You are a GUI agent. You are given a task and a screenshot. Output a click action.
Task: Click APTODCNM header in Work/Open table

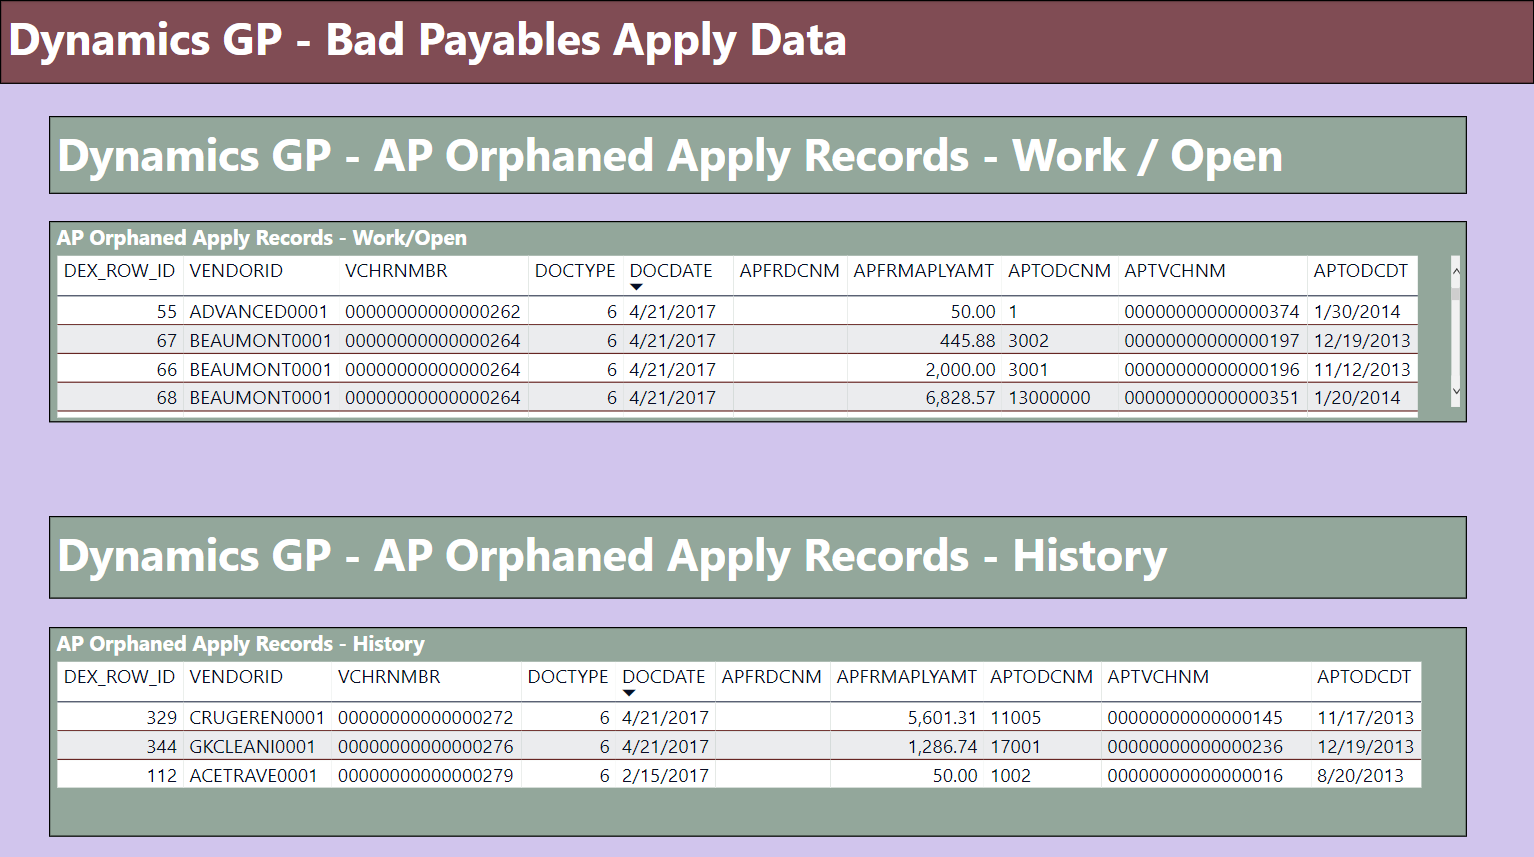coord(1059,271)
